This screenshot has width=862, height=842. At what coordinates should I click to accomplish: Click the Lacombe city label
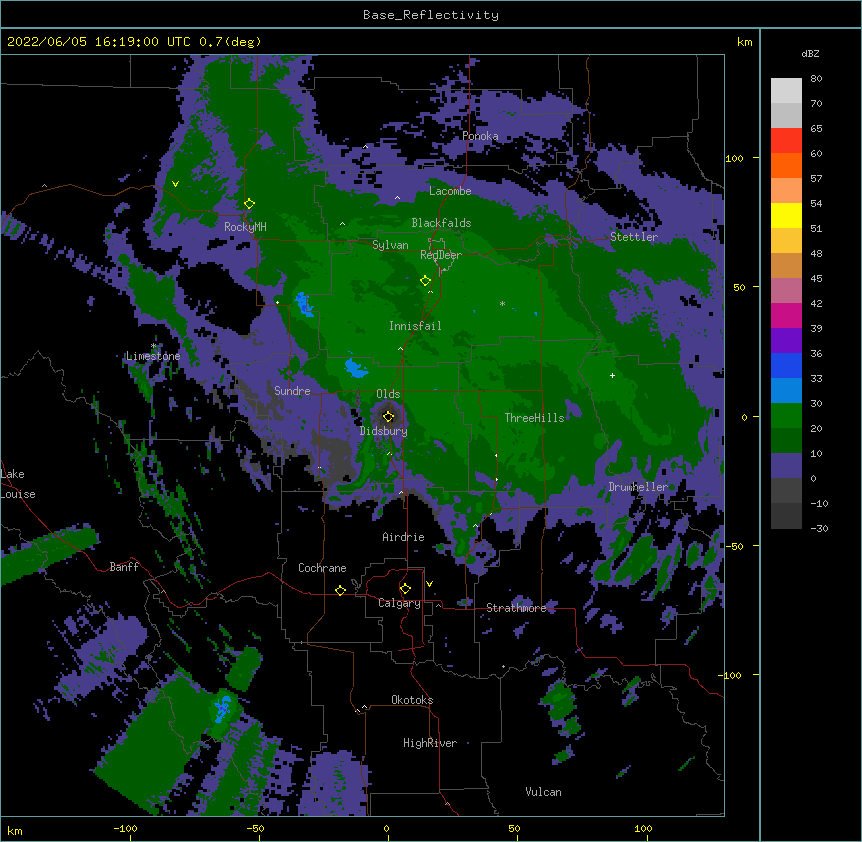[450, 191]
